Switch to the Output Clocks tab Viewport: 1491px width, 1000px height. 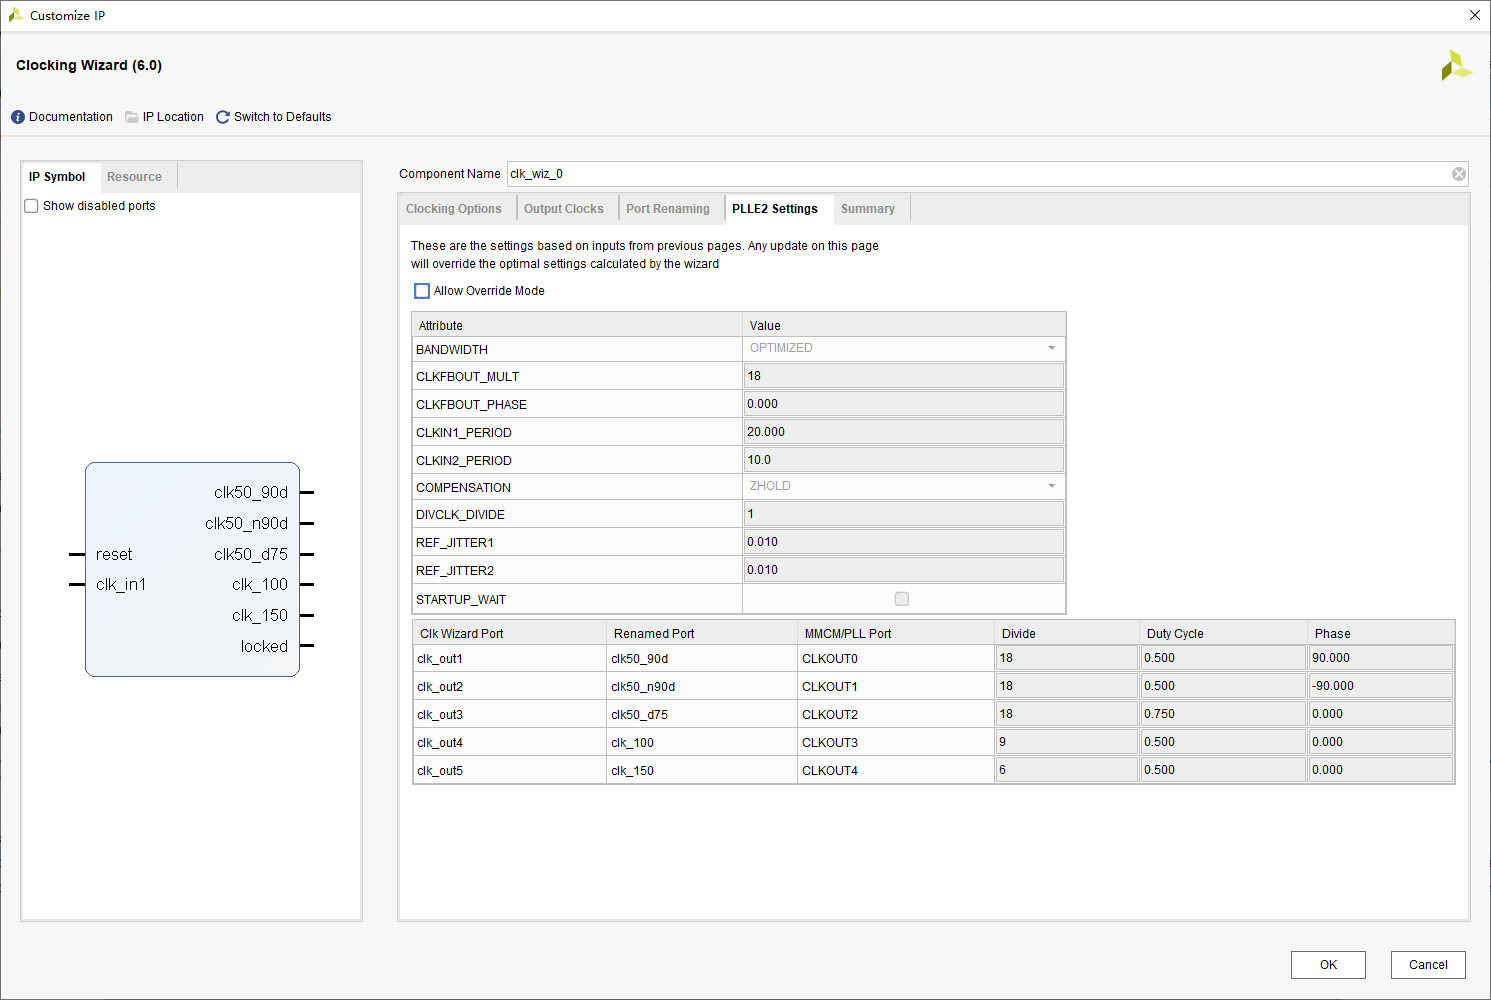click(x=563, y=209)
